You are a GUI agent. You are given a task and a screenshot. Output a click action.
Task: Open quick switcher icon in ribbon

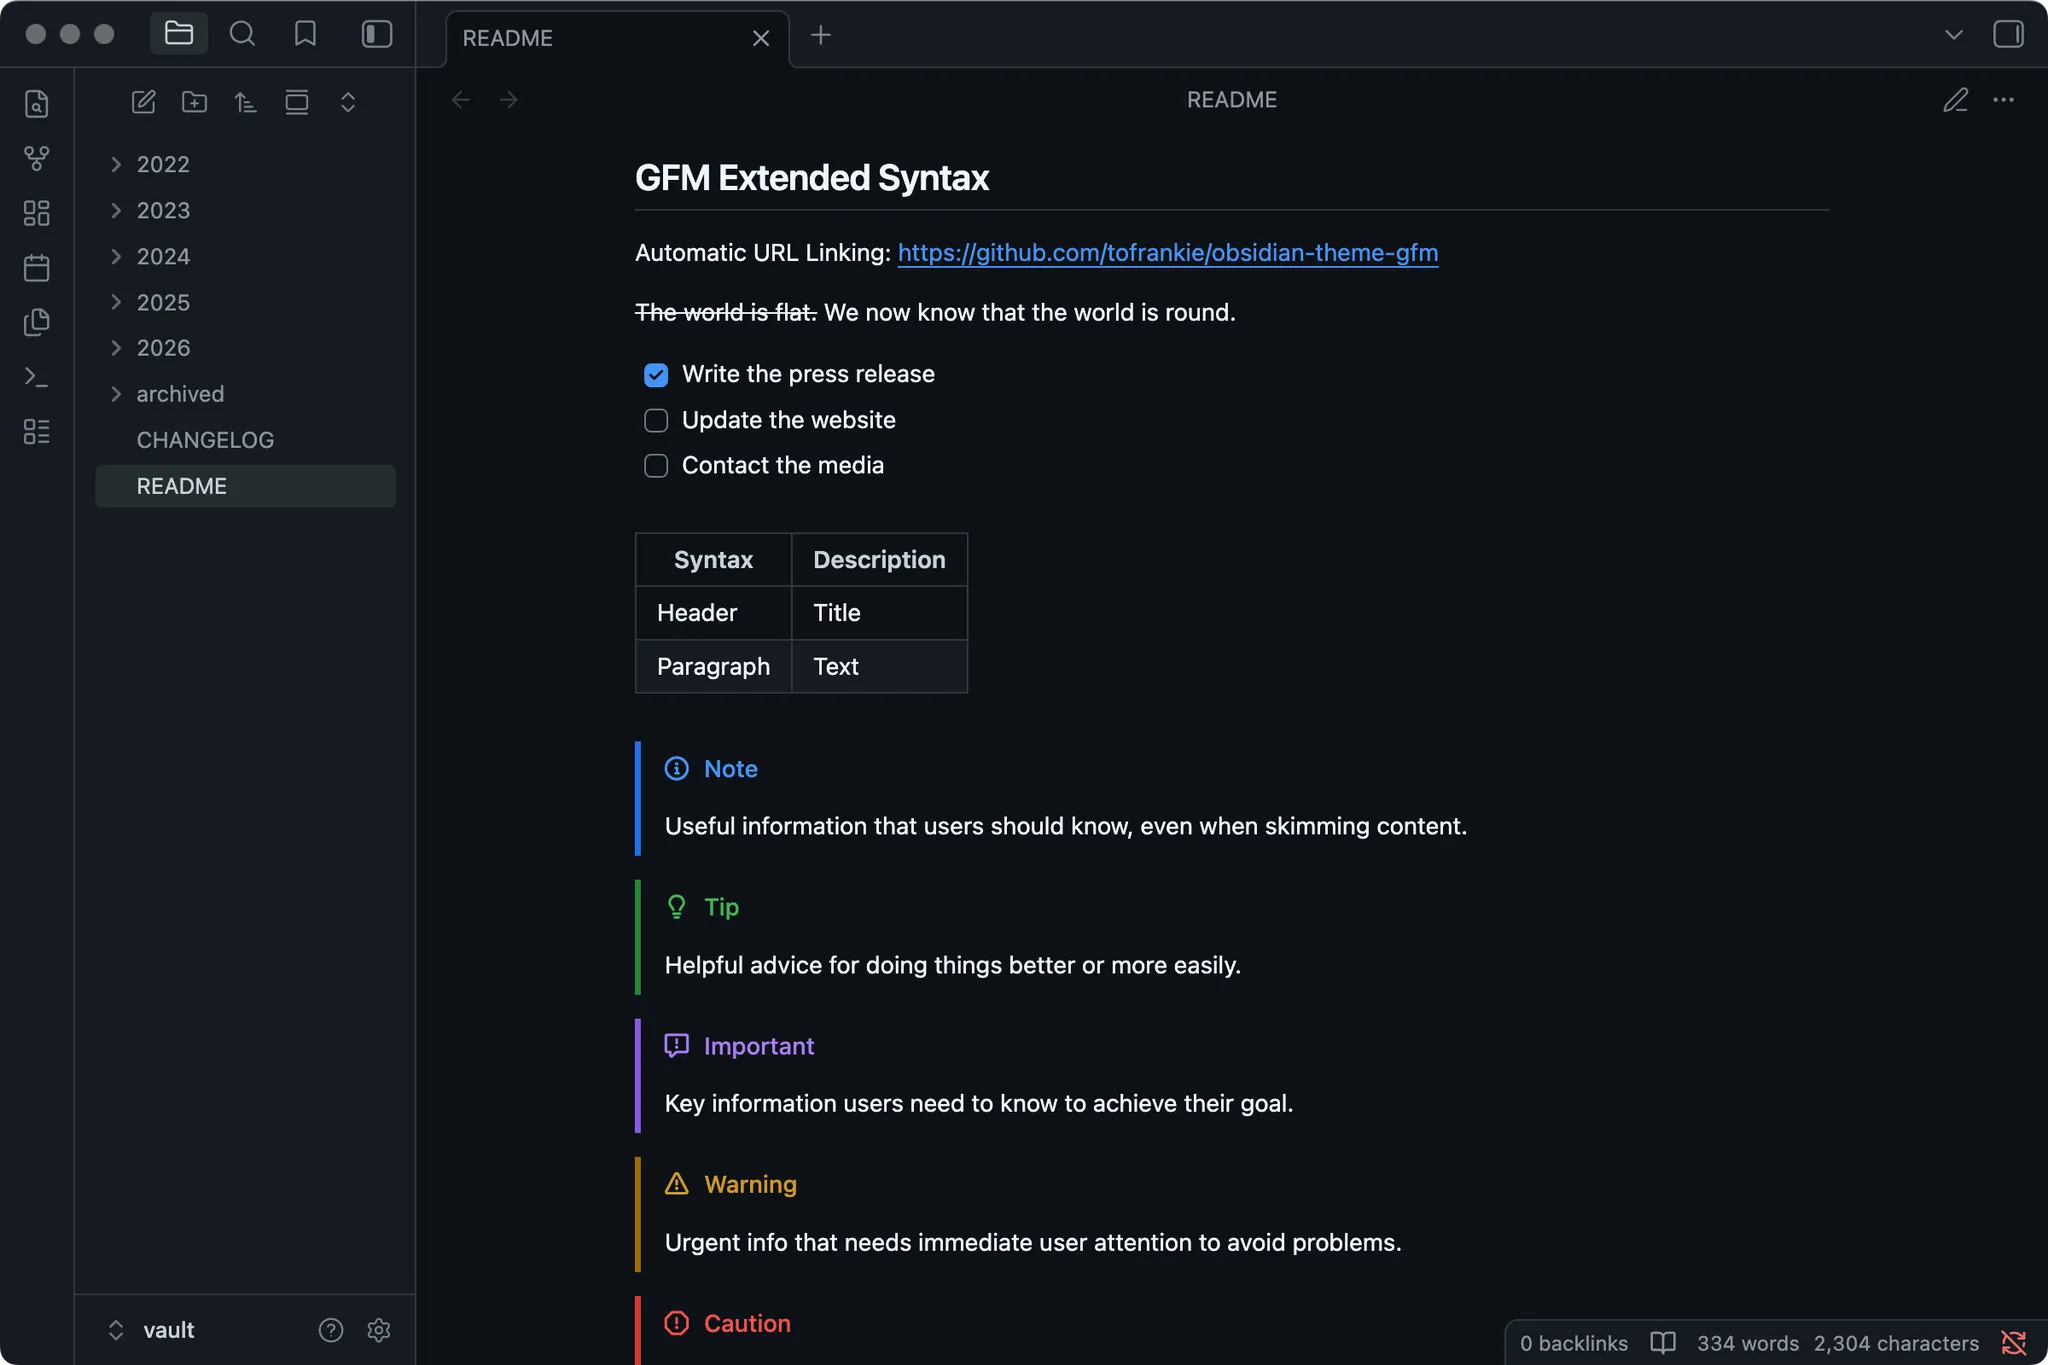click(37, 104)
